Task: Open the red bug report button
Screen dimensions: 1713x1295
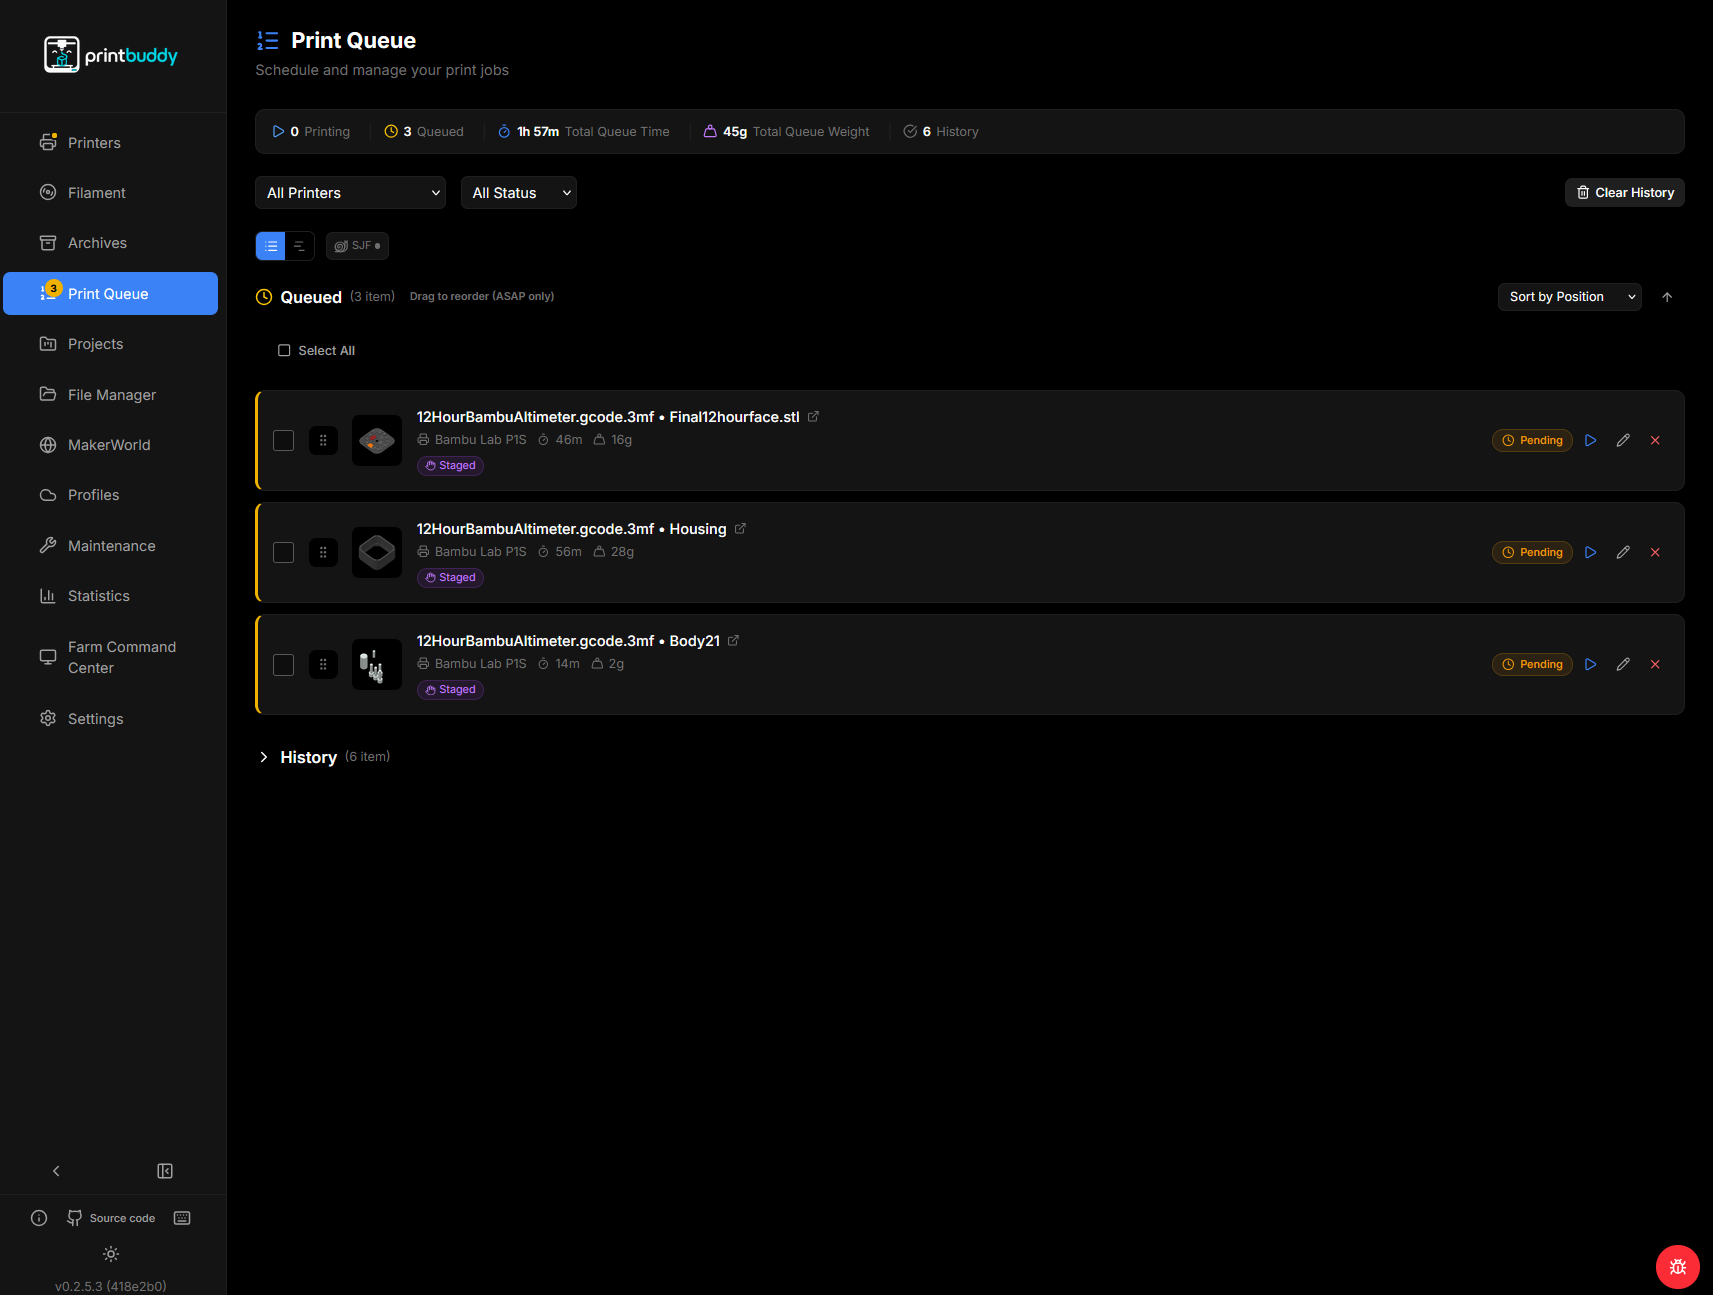Action: coord(1678,1267)
